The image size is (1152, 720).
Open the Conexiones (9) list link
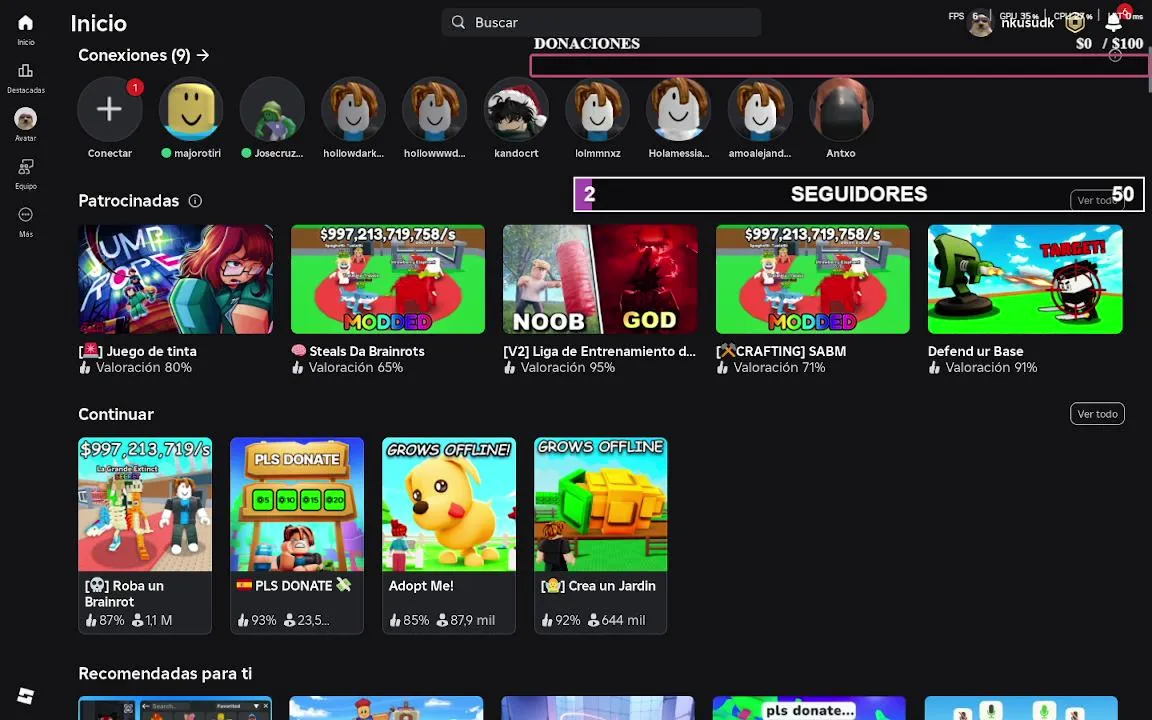[x=144, y=55]
